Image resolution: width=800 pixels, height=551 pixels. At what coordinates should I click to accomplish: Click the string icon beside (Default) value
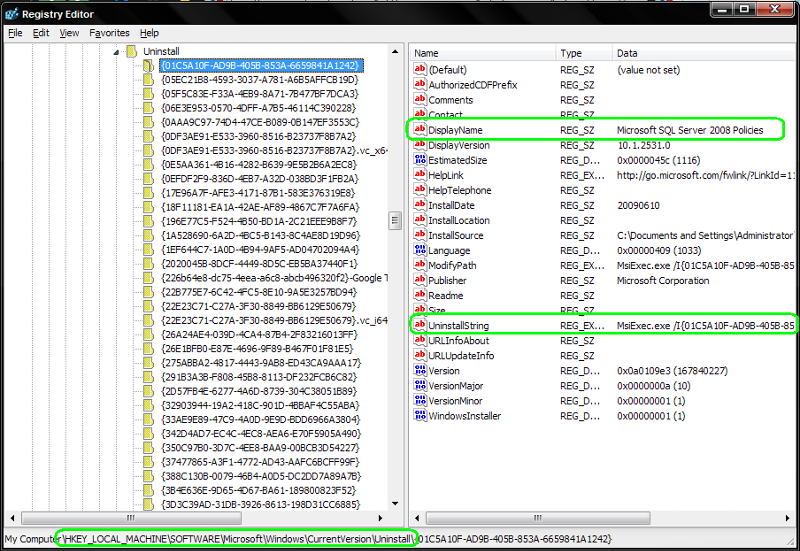420,69
